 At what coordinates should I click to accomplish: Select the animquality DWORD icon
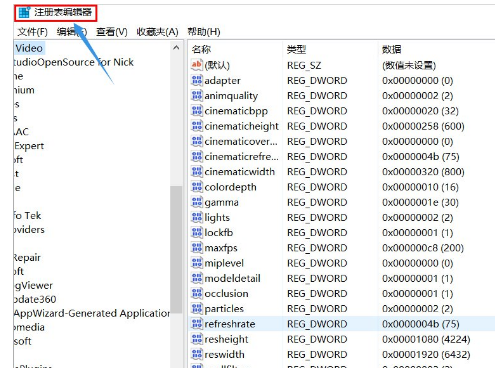[x=197, y=96]
